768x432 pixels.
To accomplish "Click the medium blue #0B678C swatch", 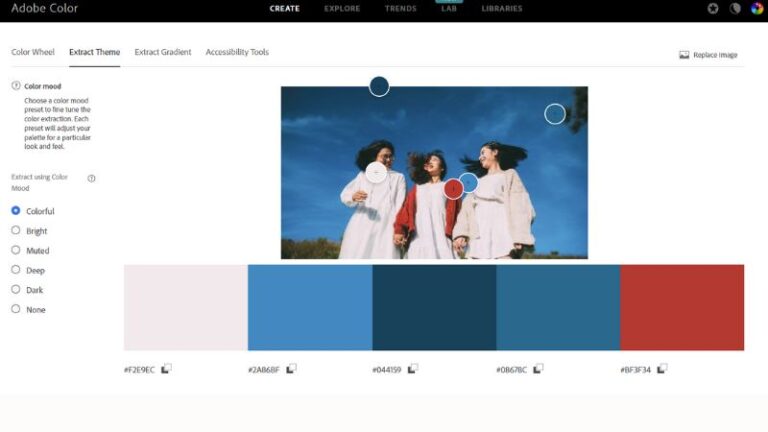I will [x=558, y=308].
